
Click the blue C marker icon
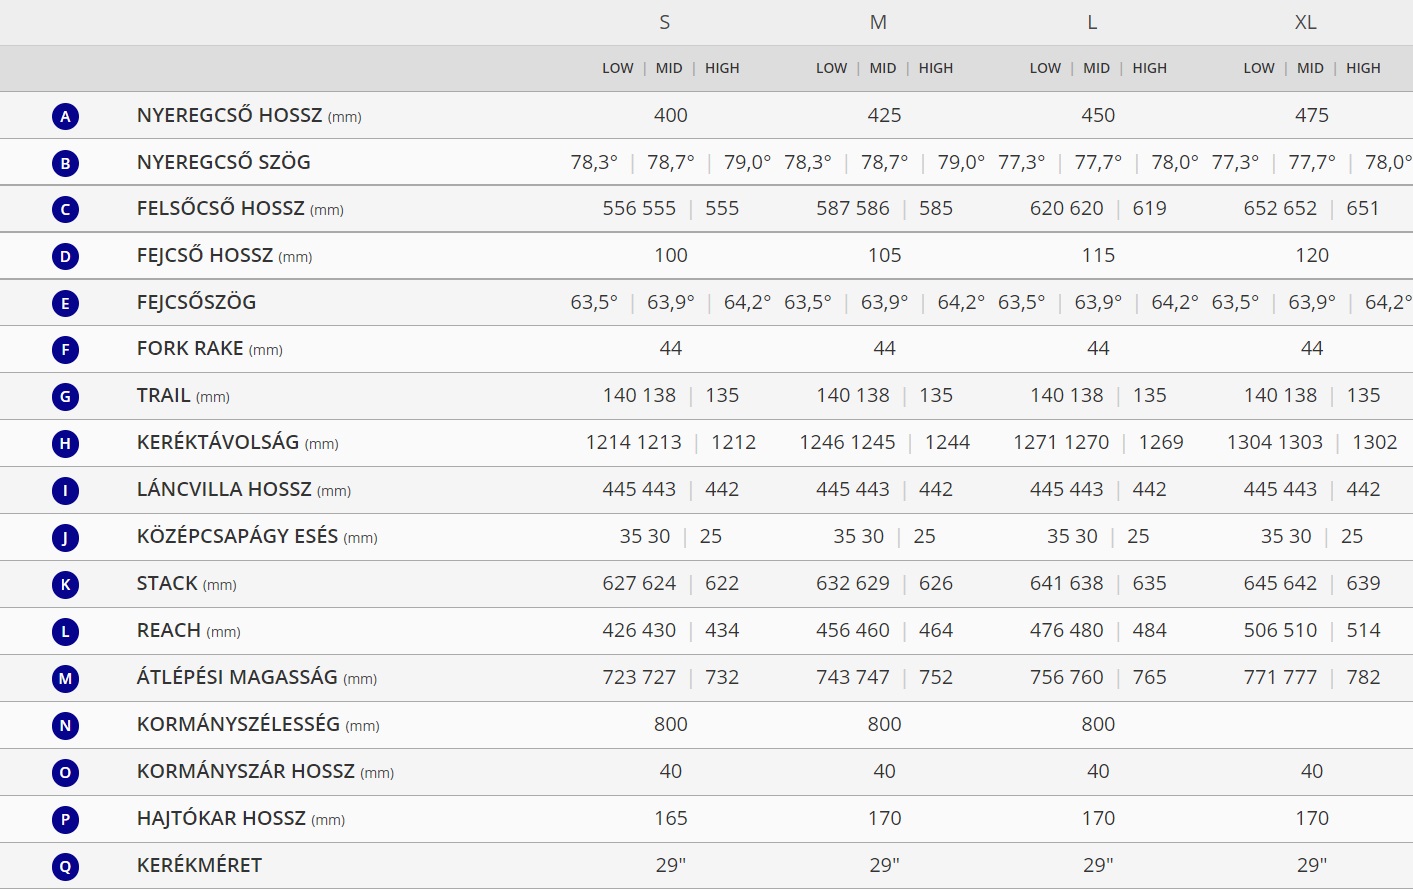point(65,210)
